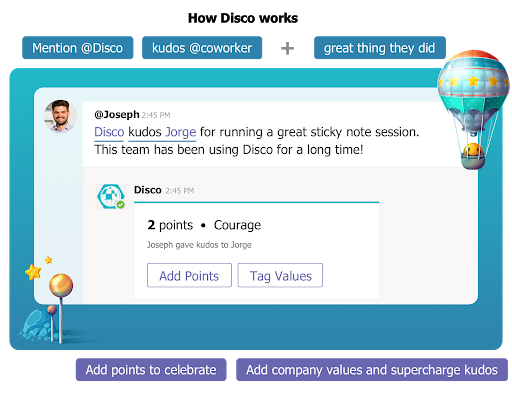Click Add company values and supercharge kudos
This screenshot has height=395, width=512.
coord(372,370)
